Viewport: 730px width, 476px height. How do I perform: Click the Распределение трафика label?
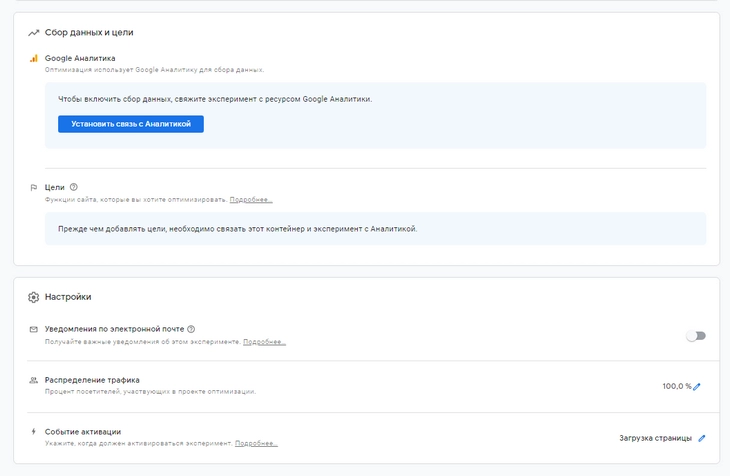pos(92,380)
